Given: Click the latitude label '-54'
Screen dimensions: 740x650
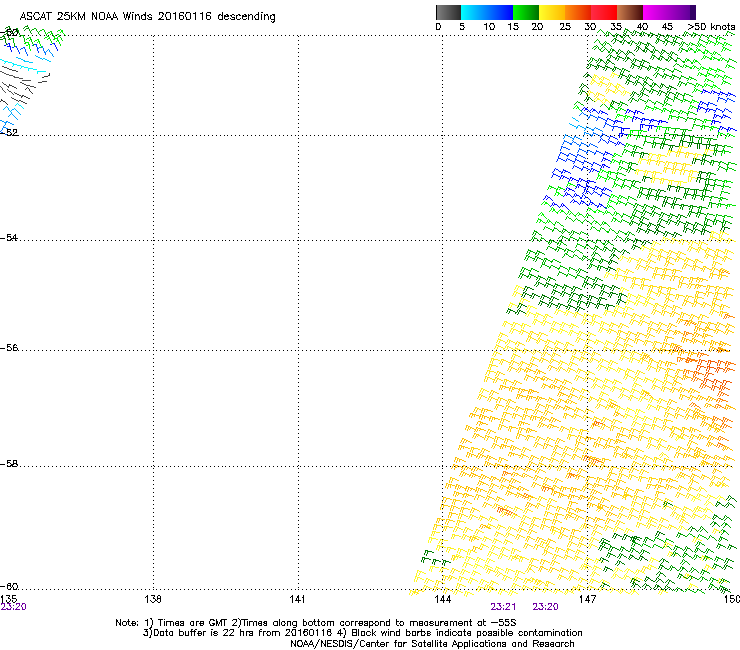Looking at the screenshot, I should click(9, 237).
